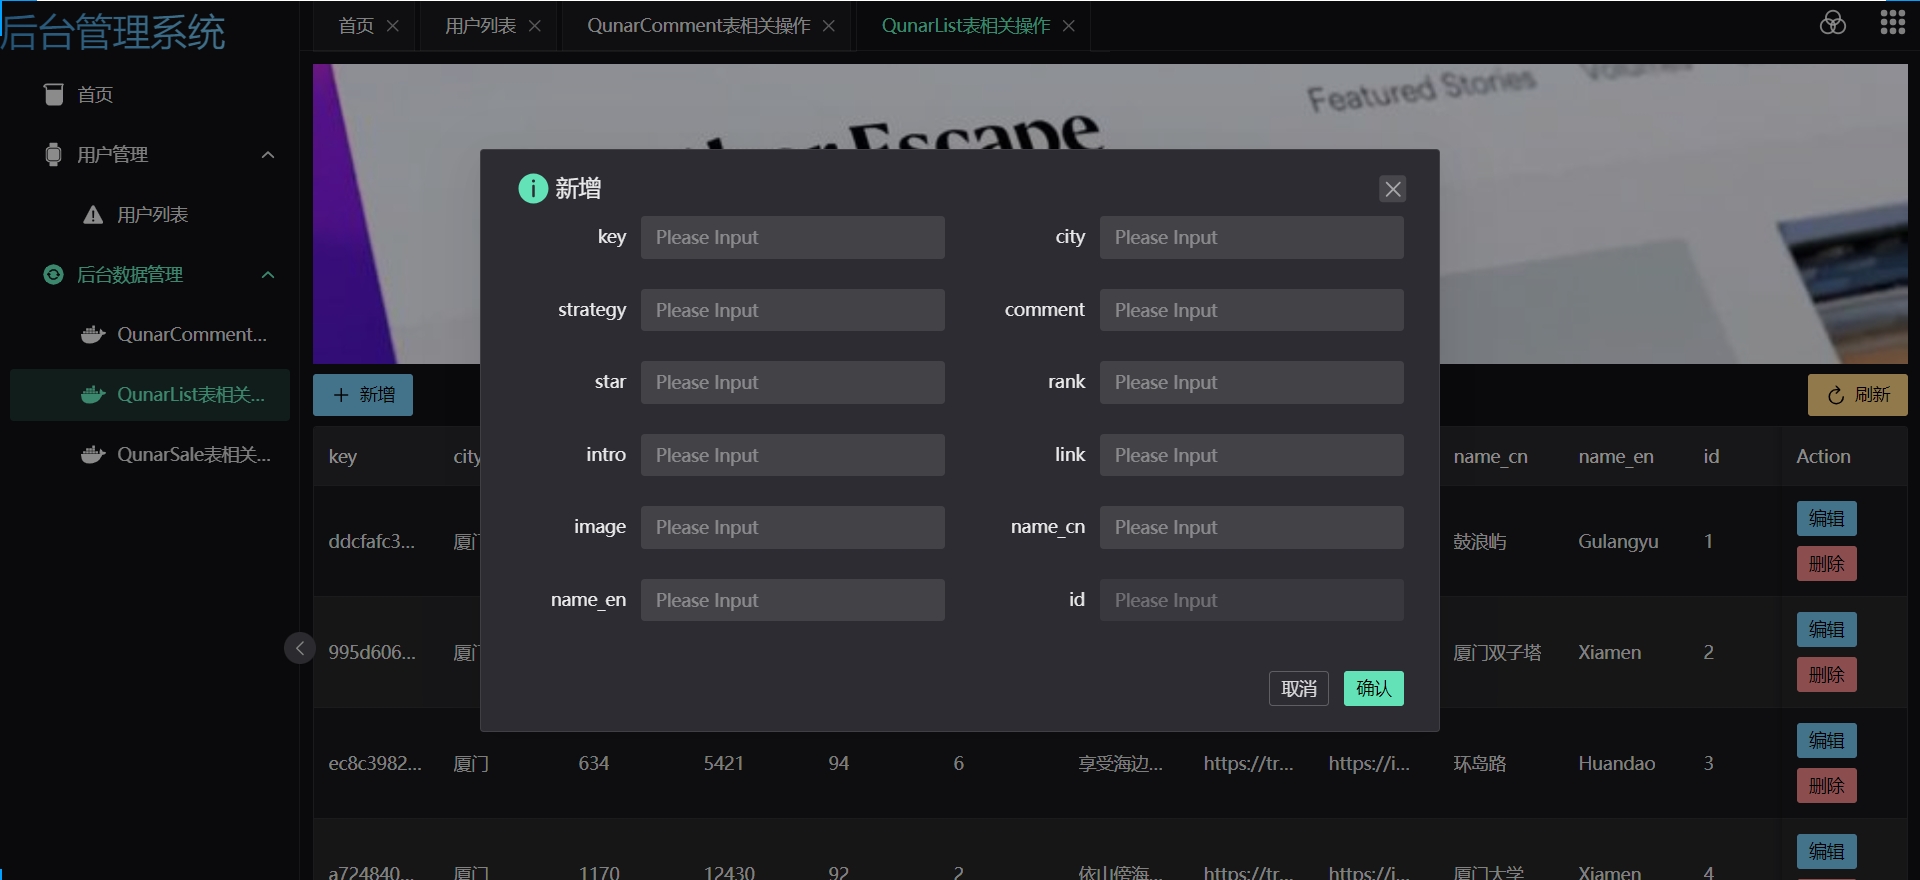The height and width of the screenshot is (880, 1920).
Task: Click the 刷新 refresh button
Action: point(1858,395)
